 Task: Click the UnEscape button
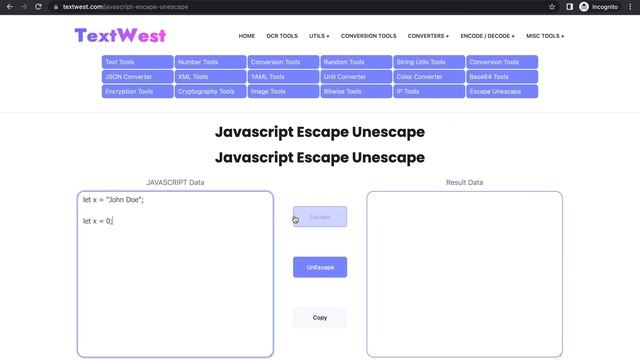point(320,267)
